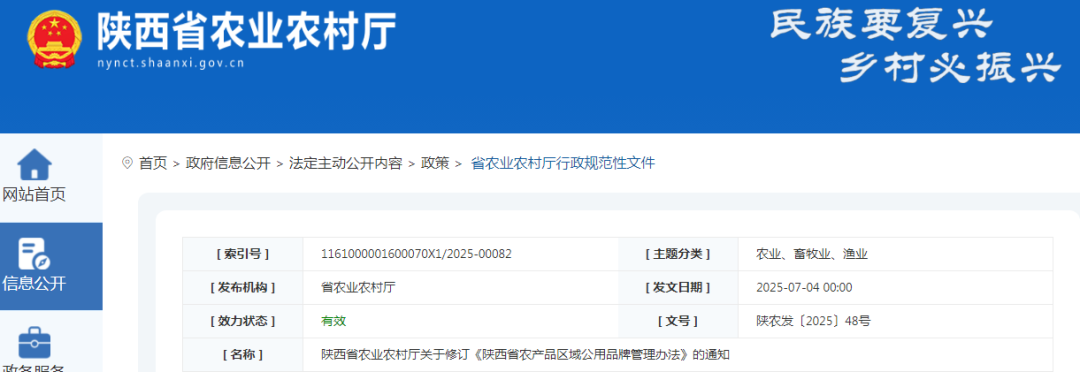Click the 民族要复兴 slogan banner
1080x372 pixels.
pos(882,25)
